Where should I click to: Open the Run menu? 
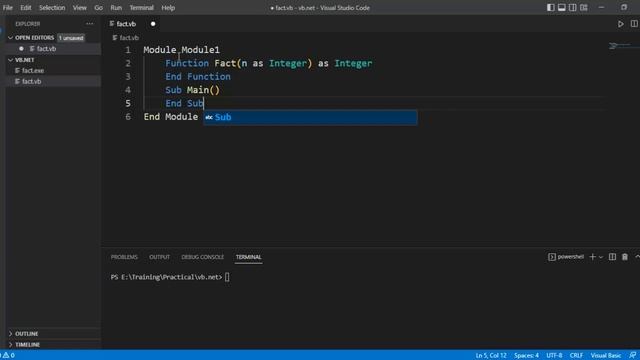pyautogui.click(x=116, y=8)
